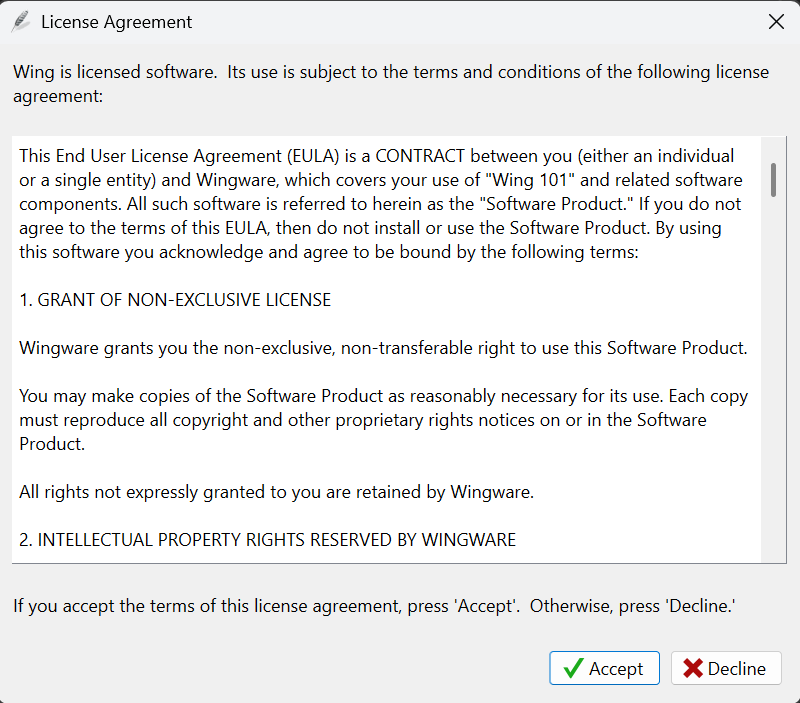
Task: Accept the license agreement
Action: 604,668
